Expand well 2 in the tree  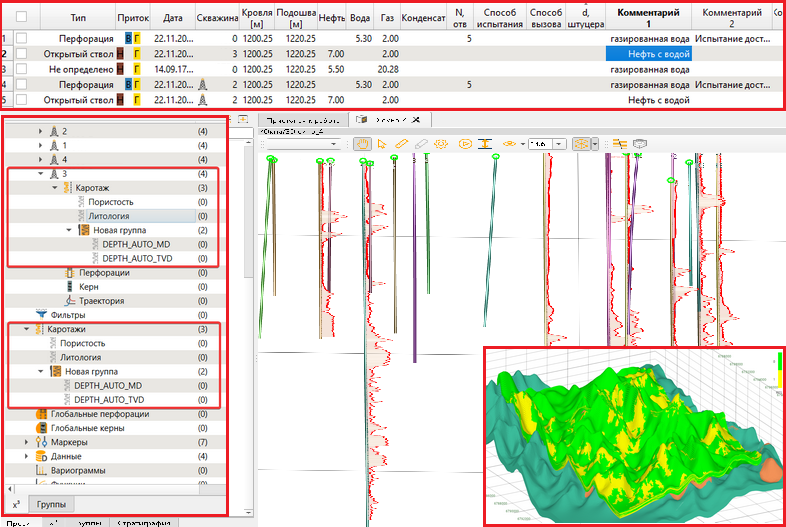tap(41, 131)
